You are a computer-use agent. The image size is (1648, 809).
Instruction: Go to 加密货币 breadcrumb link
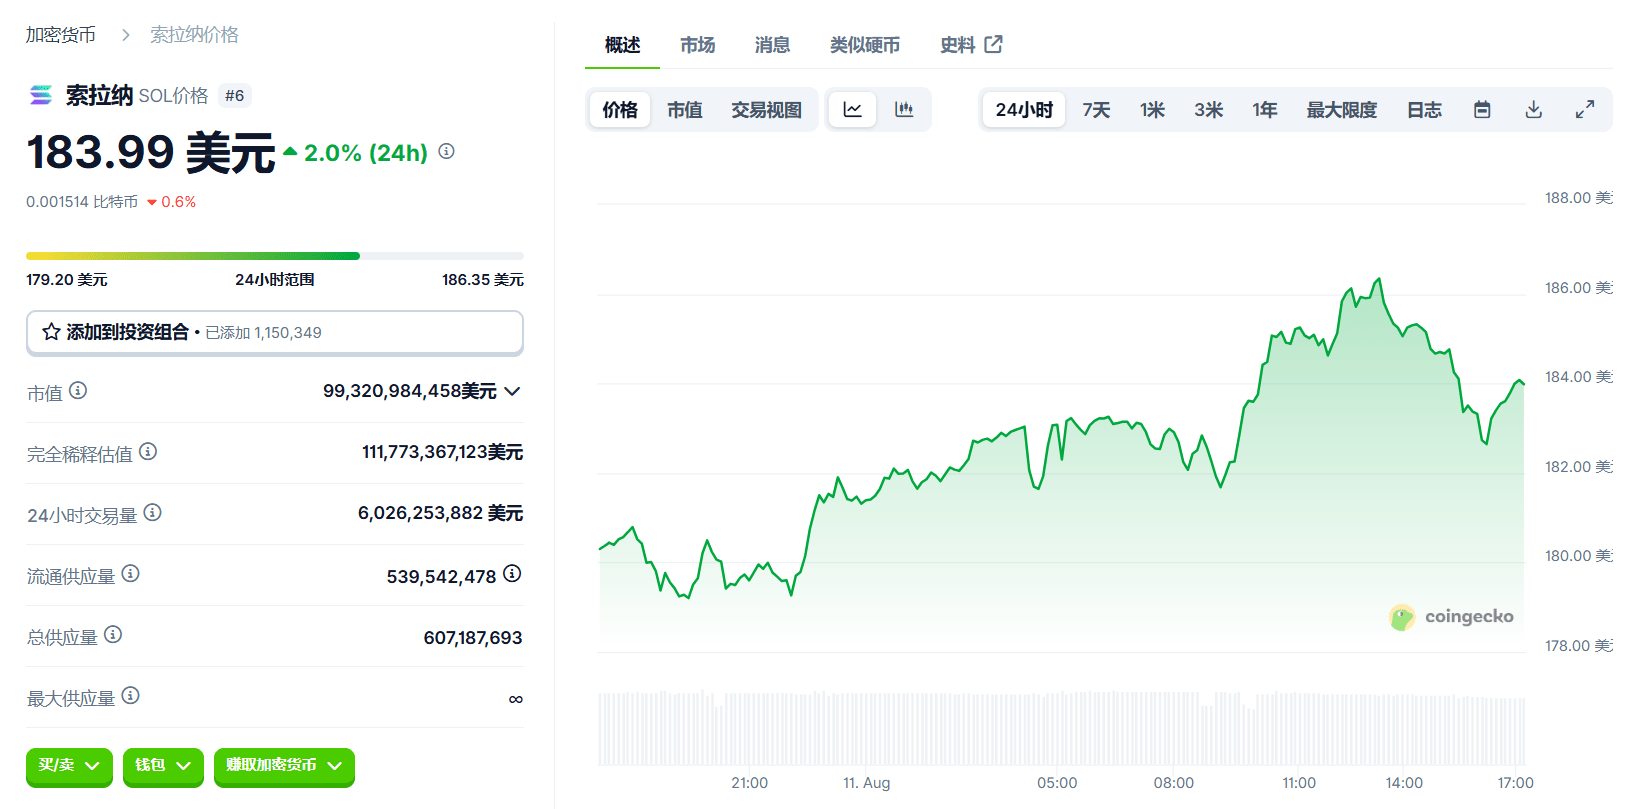point(60,35)
